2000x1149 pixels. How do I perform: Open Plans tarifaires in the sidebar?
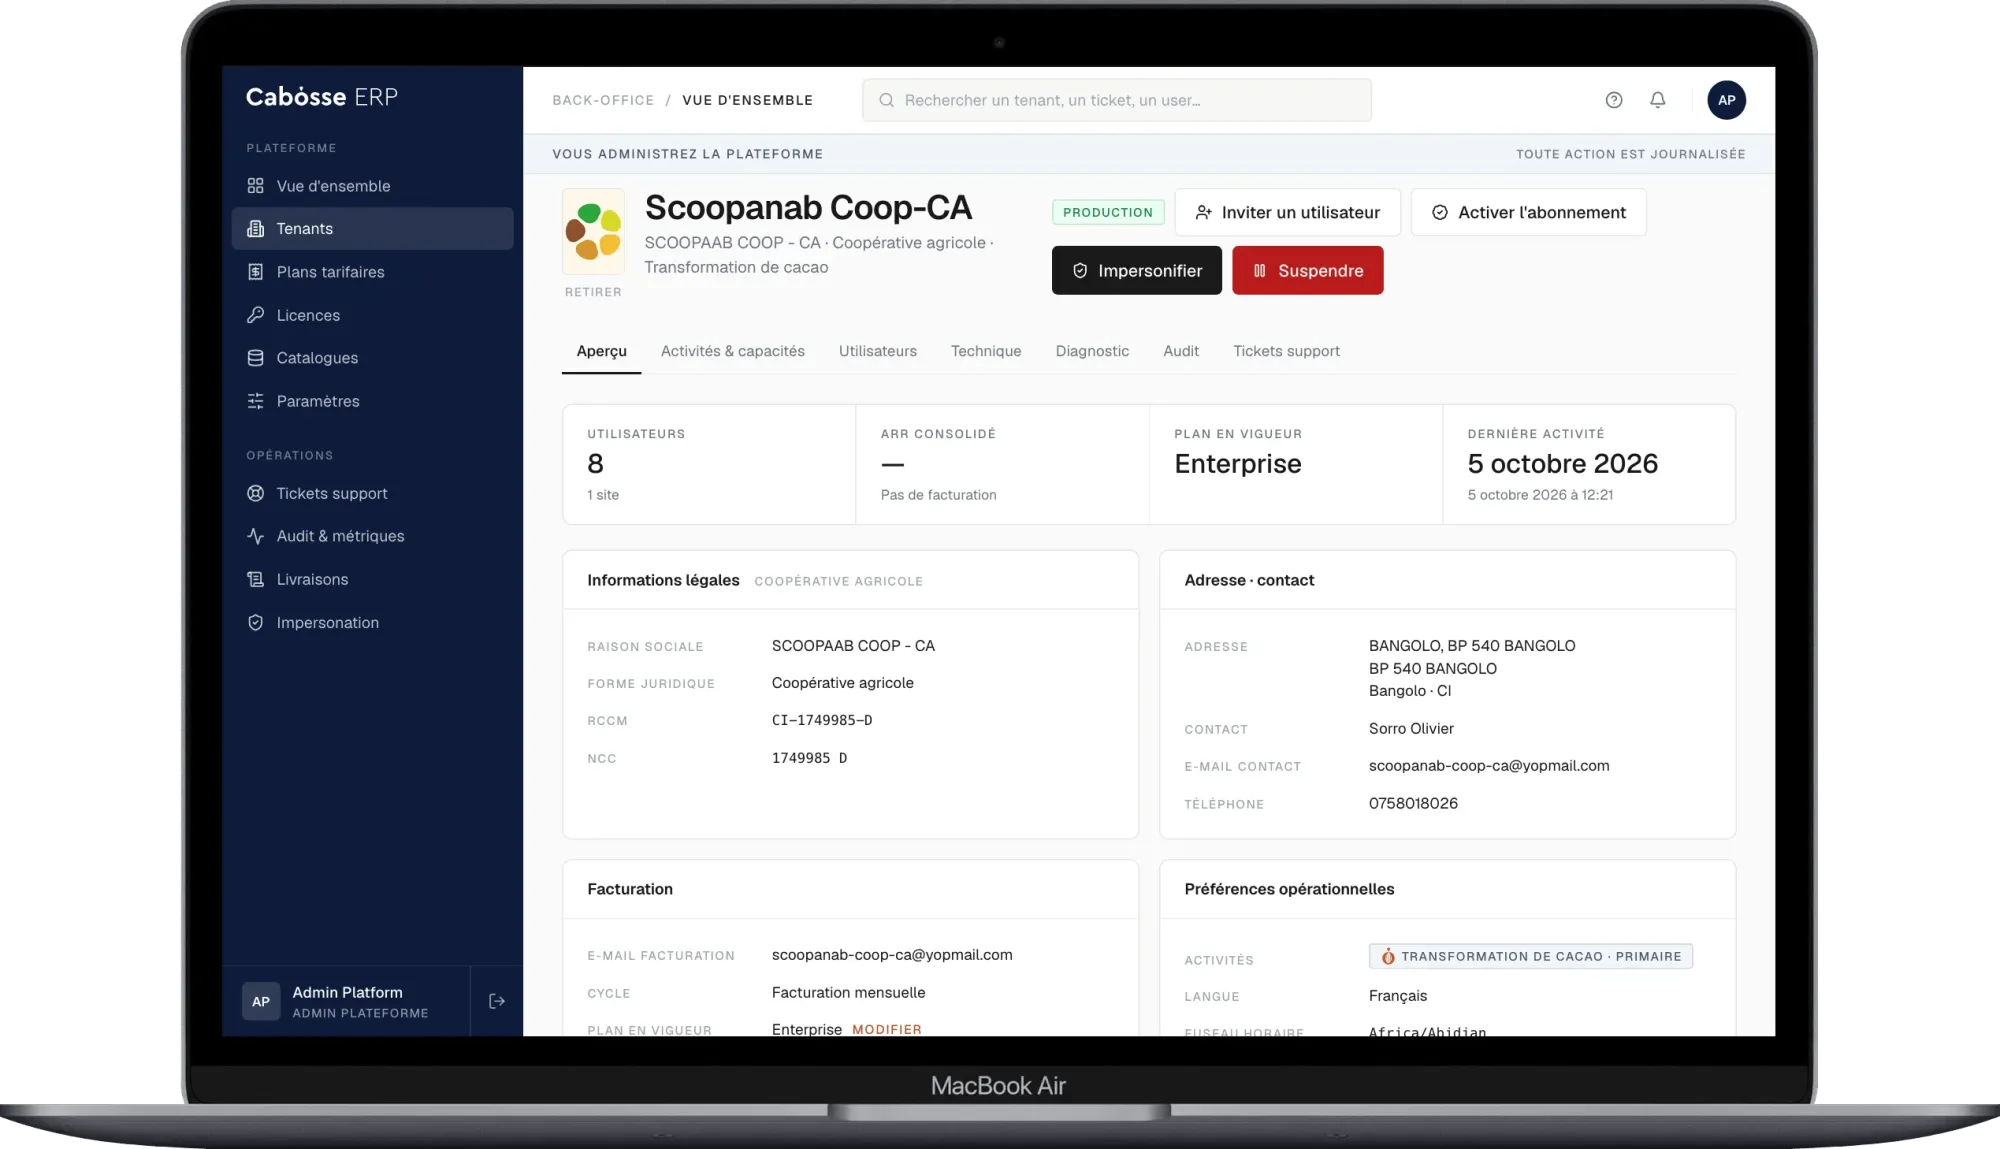(x=372, y=272)
